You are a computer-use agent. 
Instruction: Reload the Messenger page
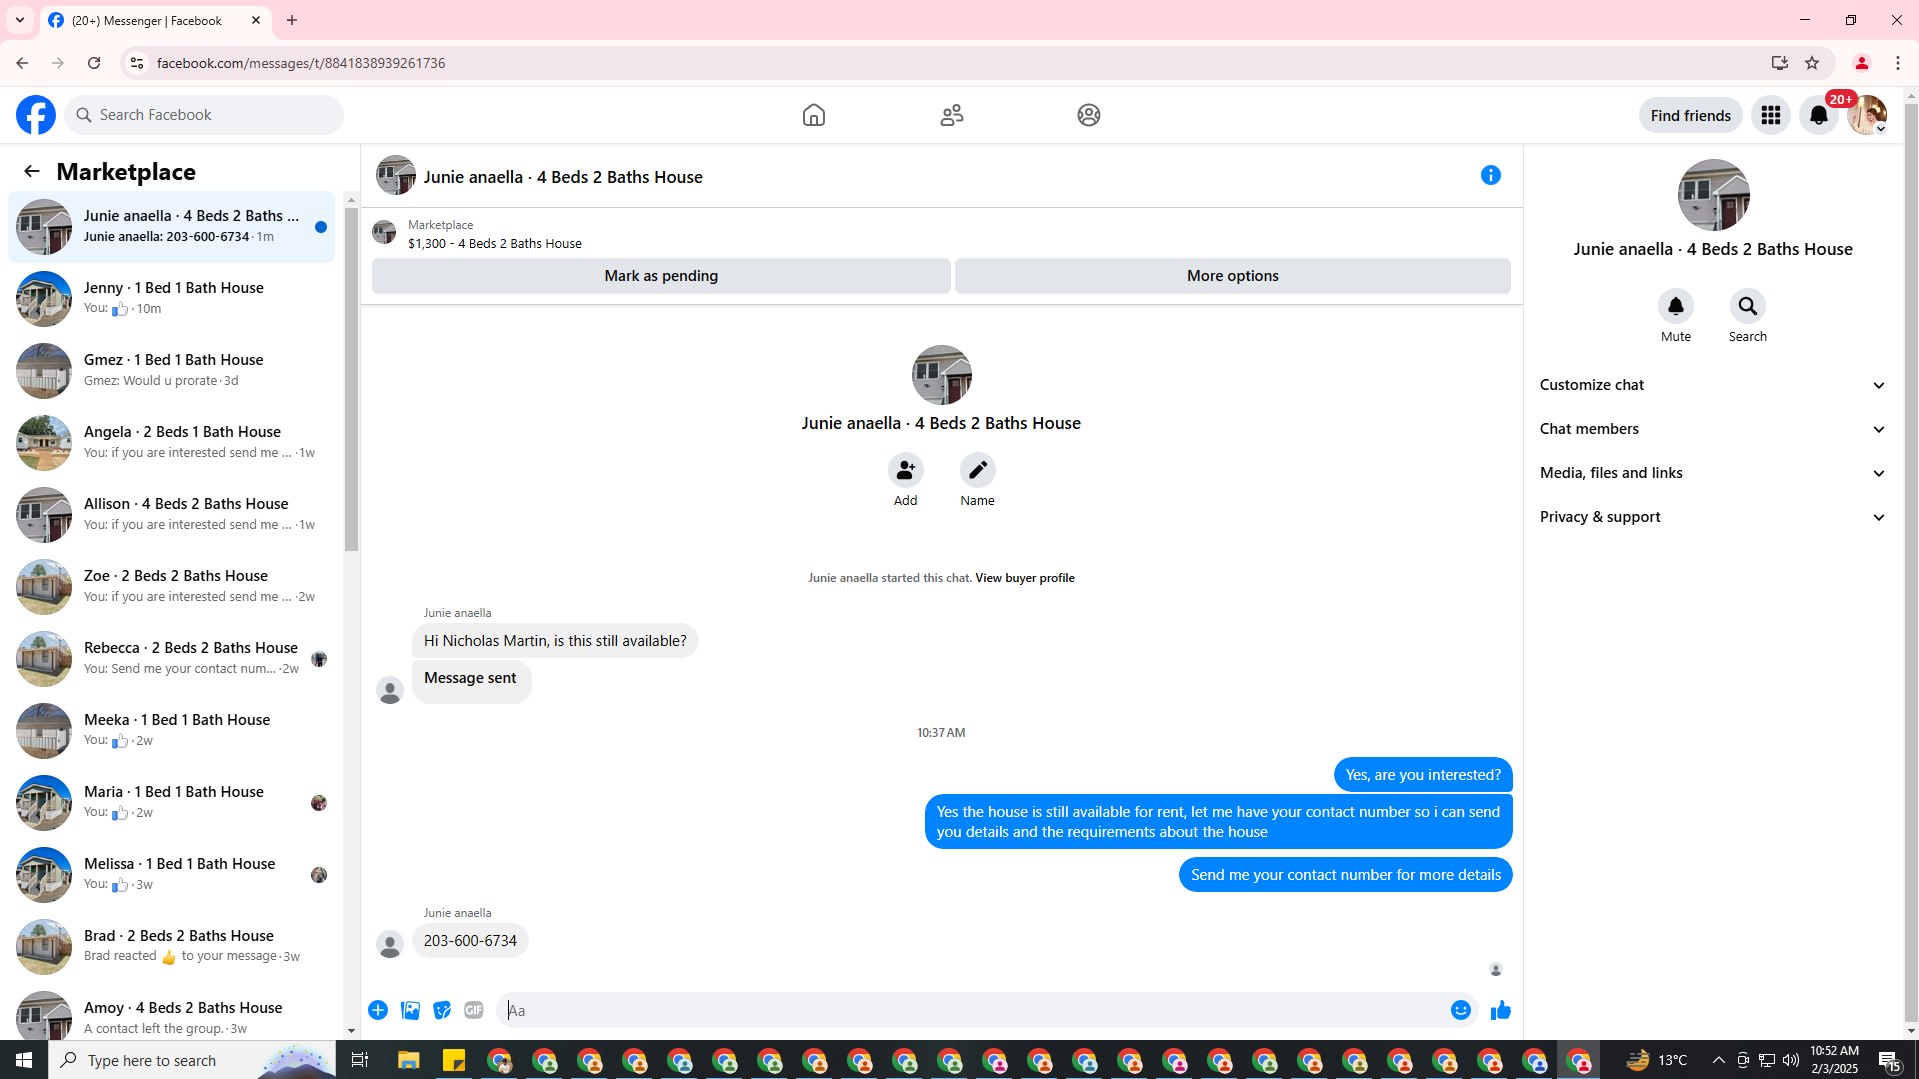(x=94, y=63)
